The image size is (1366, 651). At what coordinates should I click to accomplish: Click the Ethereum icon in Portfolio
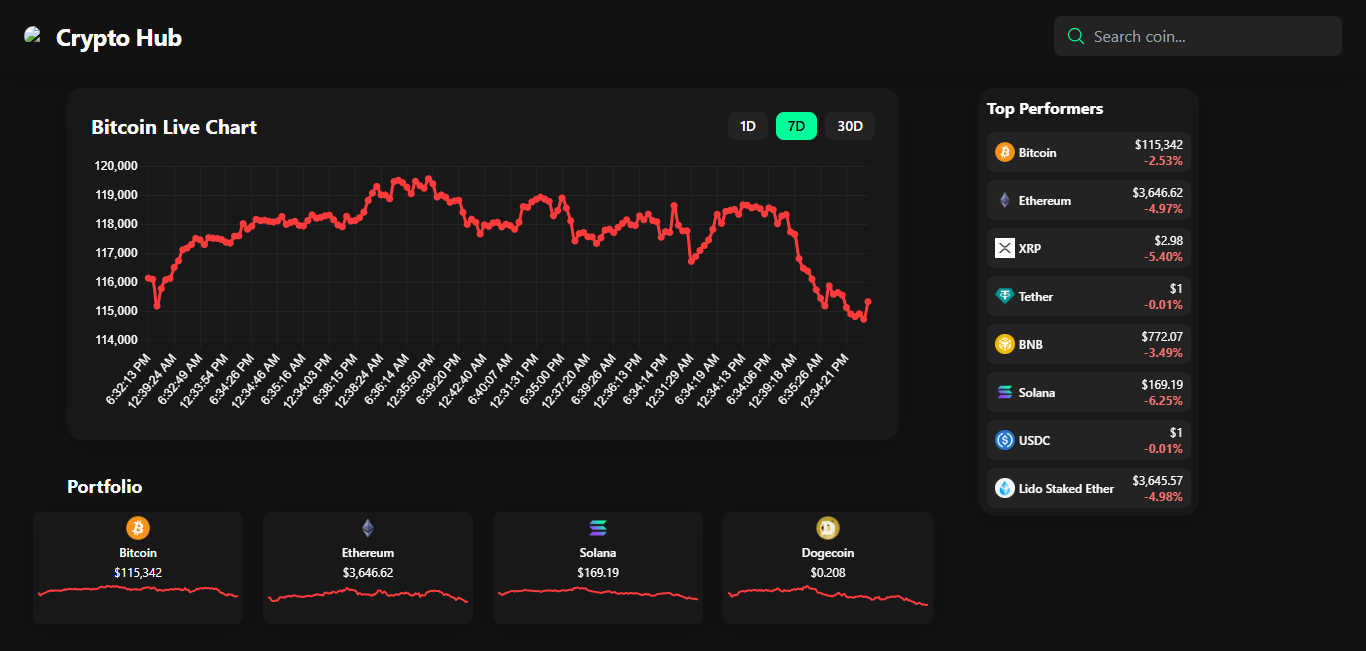368,528
